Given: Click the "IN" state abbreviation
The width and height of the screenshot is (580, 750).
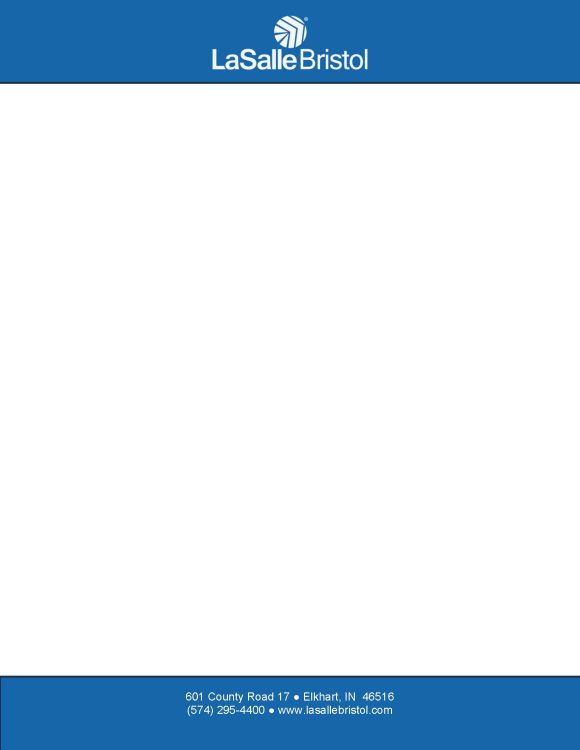Looking at the screenshot, I should 350,697.
